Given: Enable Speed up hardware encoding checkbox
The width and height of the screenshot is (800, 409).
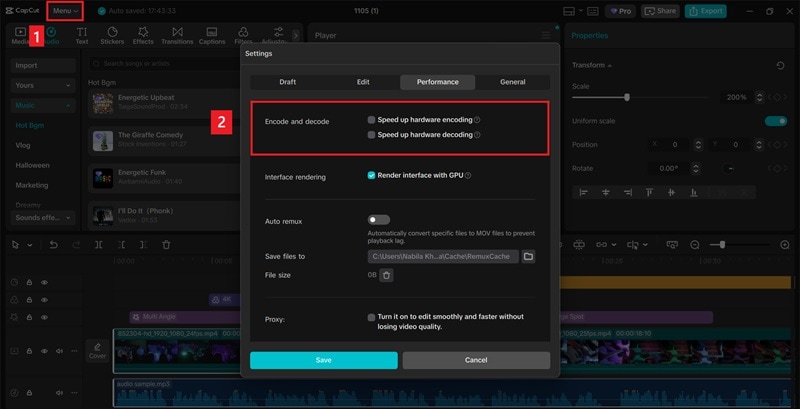Looking at the screenshot, I should click(x=371, y=120).
